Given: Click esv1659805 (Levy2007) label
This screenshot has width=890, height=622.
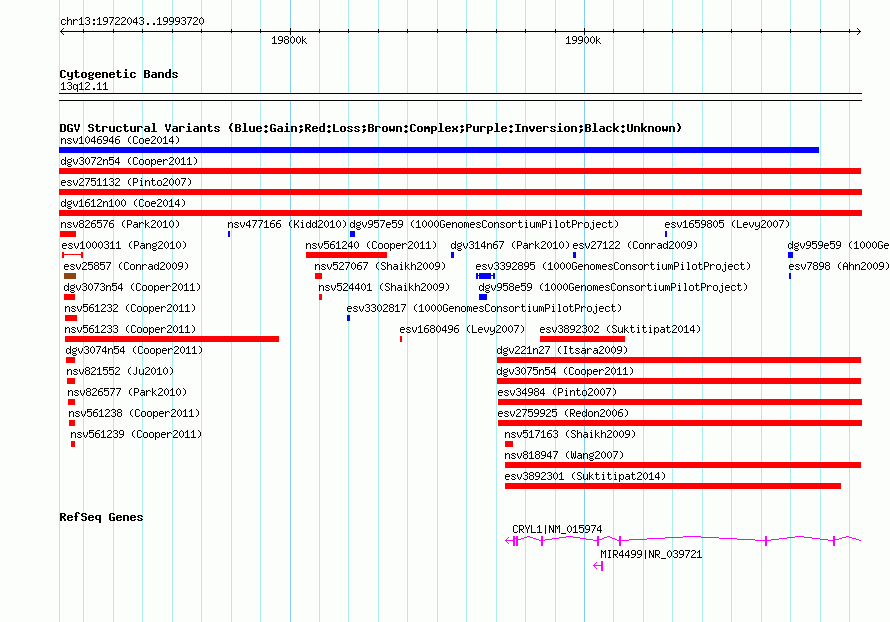Looking at the screenshot, I should (727, 224).
